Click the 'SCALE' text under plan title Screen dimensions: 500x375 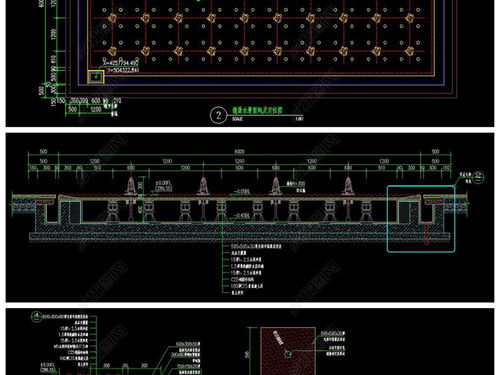pos(237,119)
